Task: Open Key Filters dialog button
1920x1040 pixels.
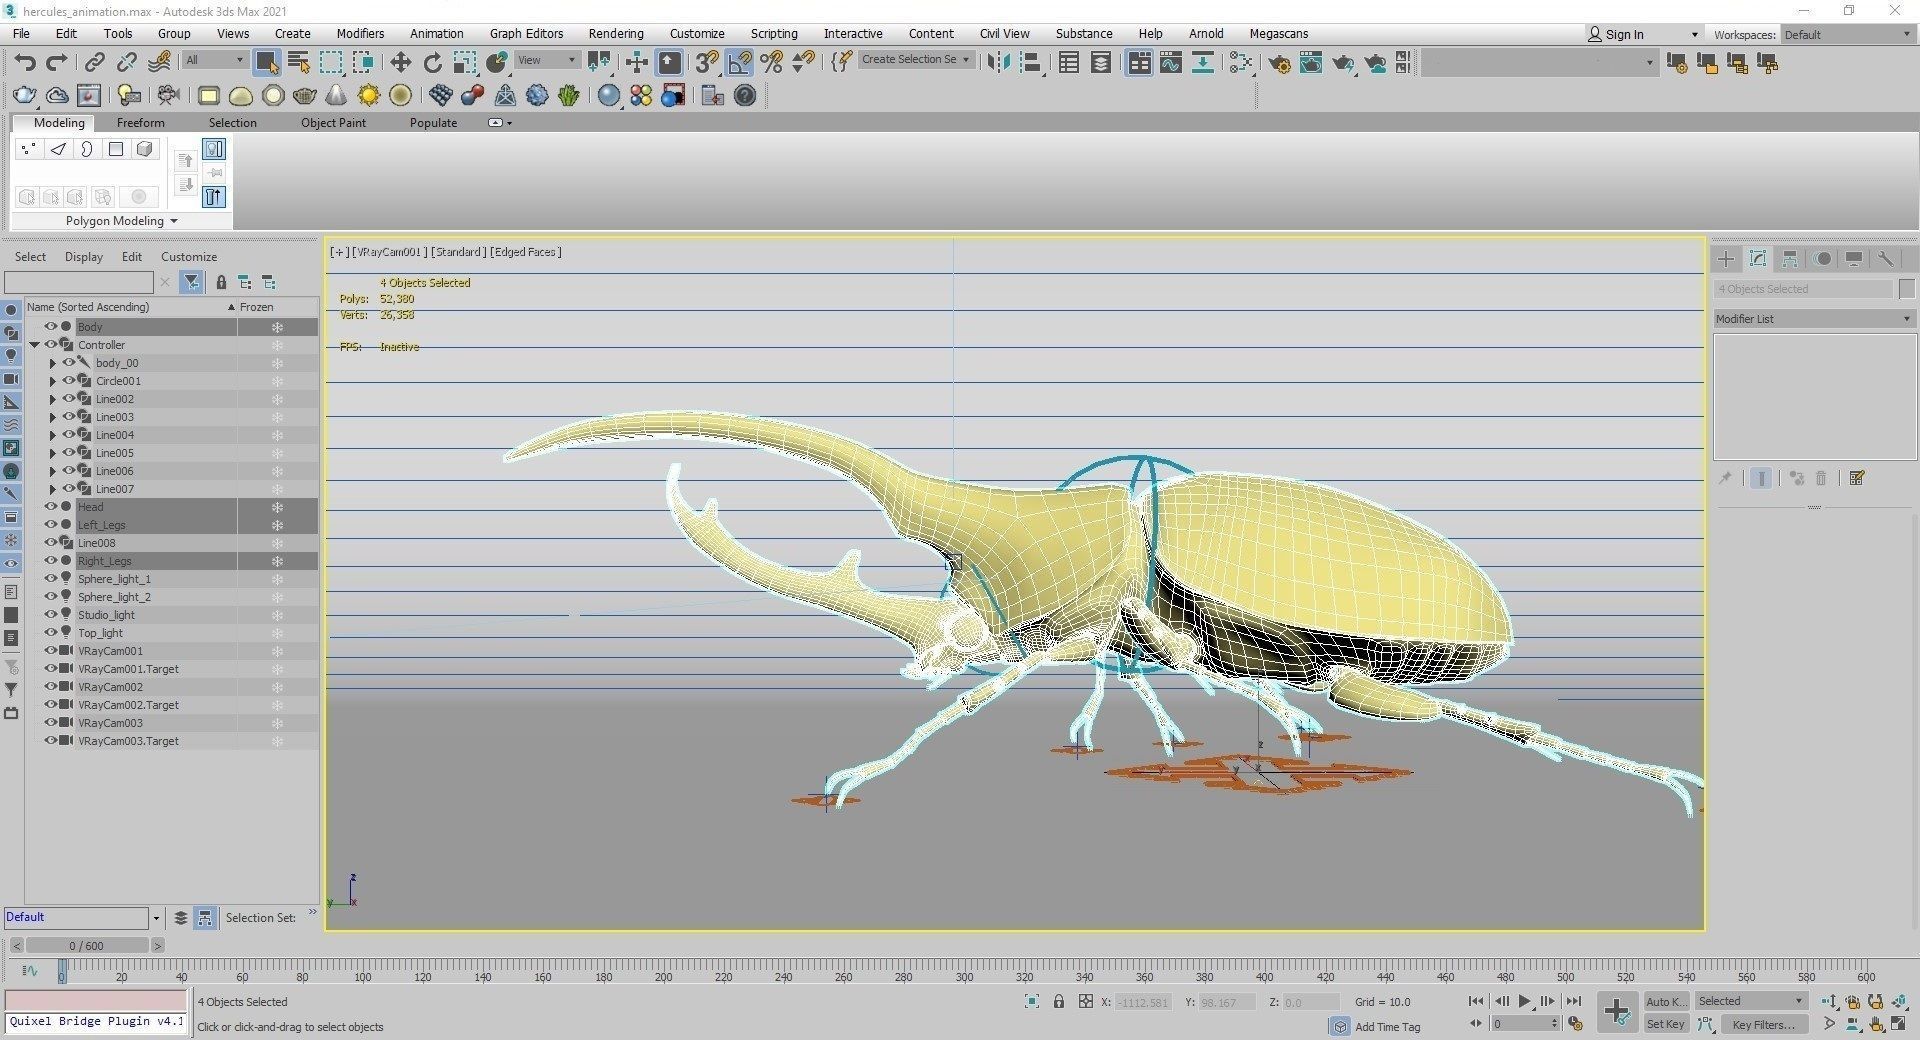Action: [x=1763, y=1024]
